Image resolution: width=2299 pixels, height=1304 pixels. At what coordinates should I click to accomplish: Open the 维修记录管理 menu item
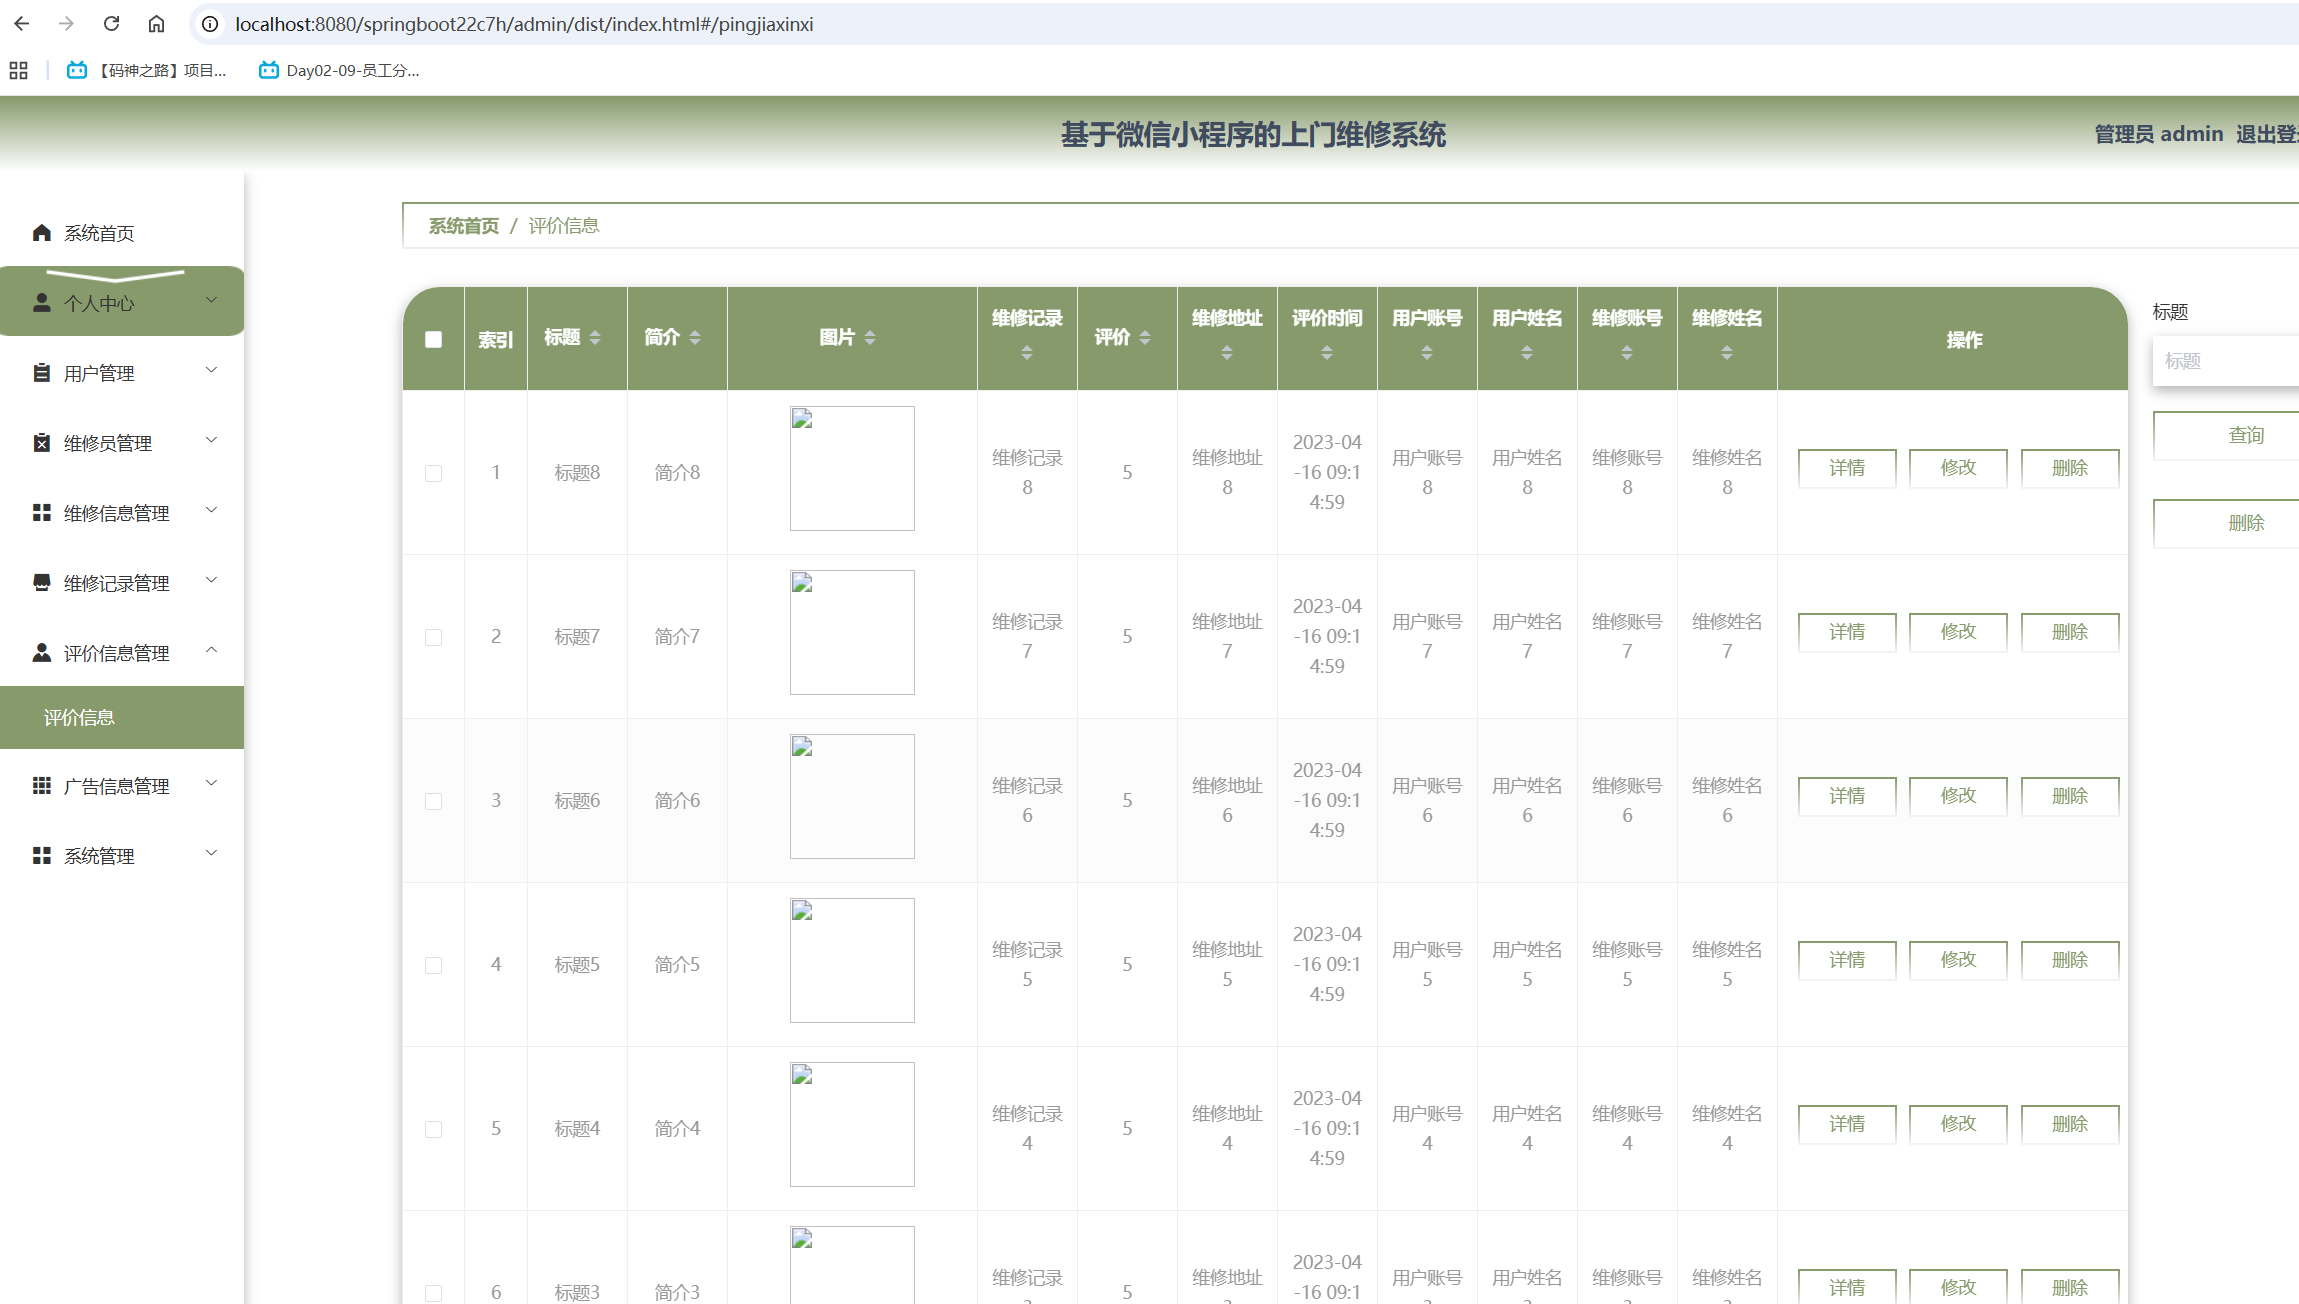[117, 583]
